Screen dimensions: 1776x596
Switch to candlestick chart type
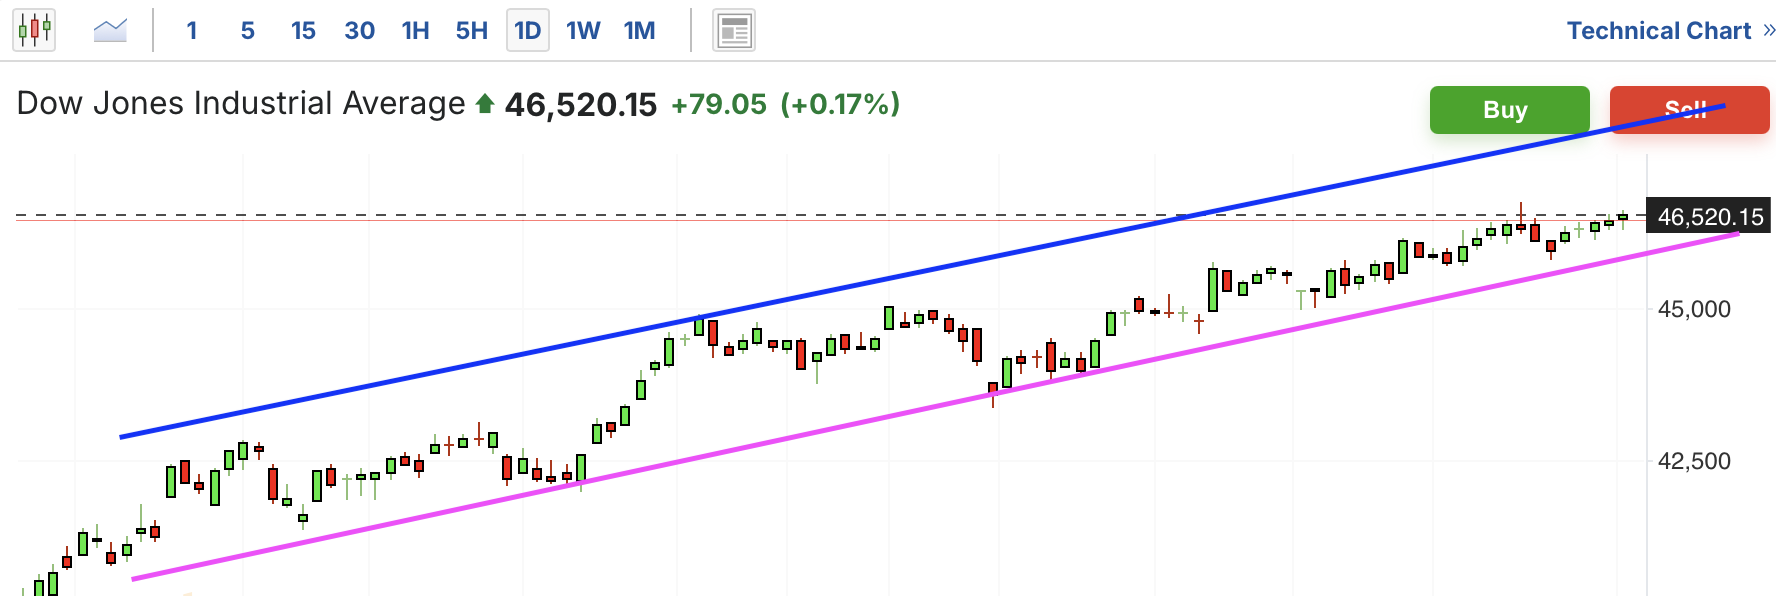click(34, 30)
